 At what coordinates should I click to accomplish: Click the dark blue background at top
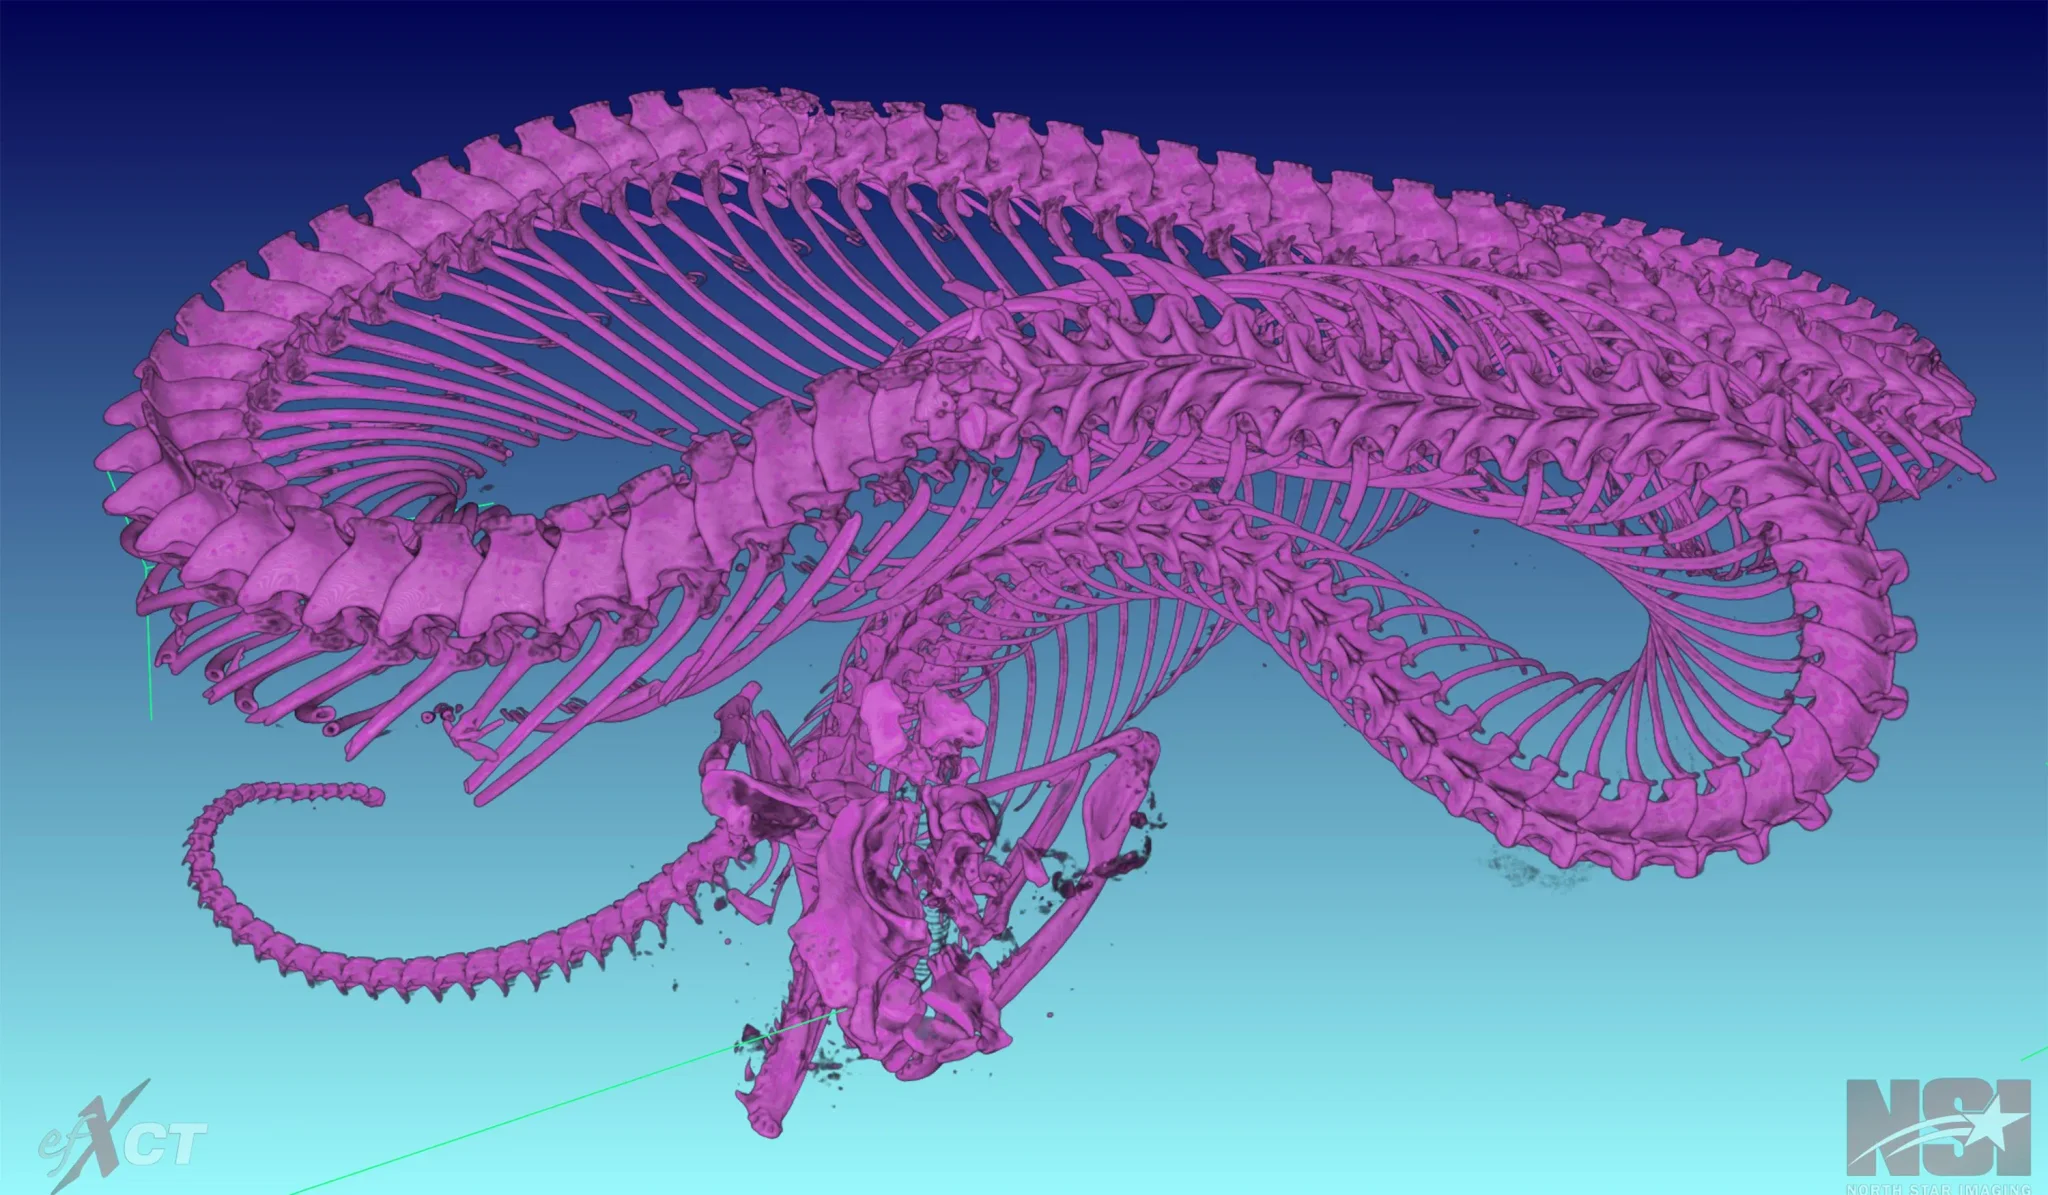pyautogui.click(x=1024, y=40)
